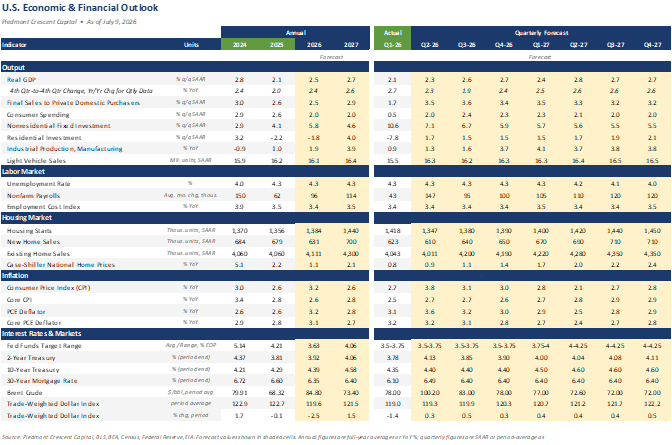Click the "Fed Funds Target Range" row label
672x445 pixels.
tap(44, 346)
